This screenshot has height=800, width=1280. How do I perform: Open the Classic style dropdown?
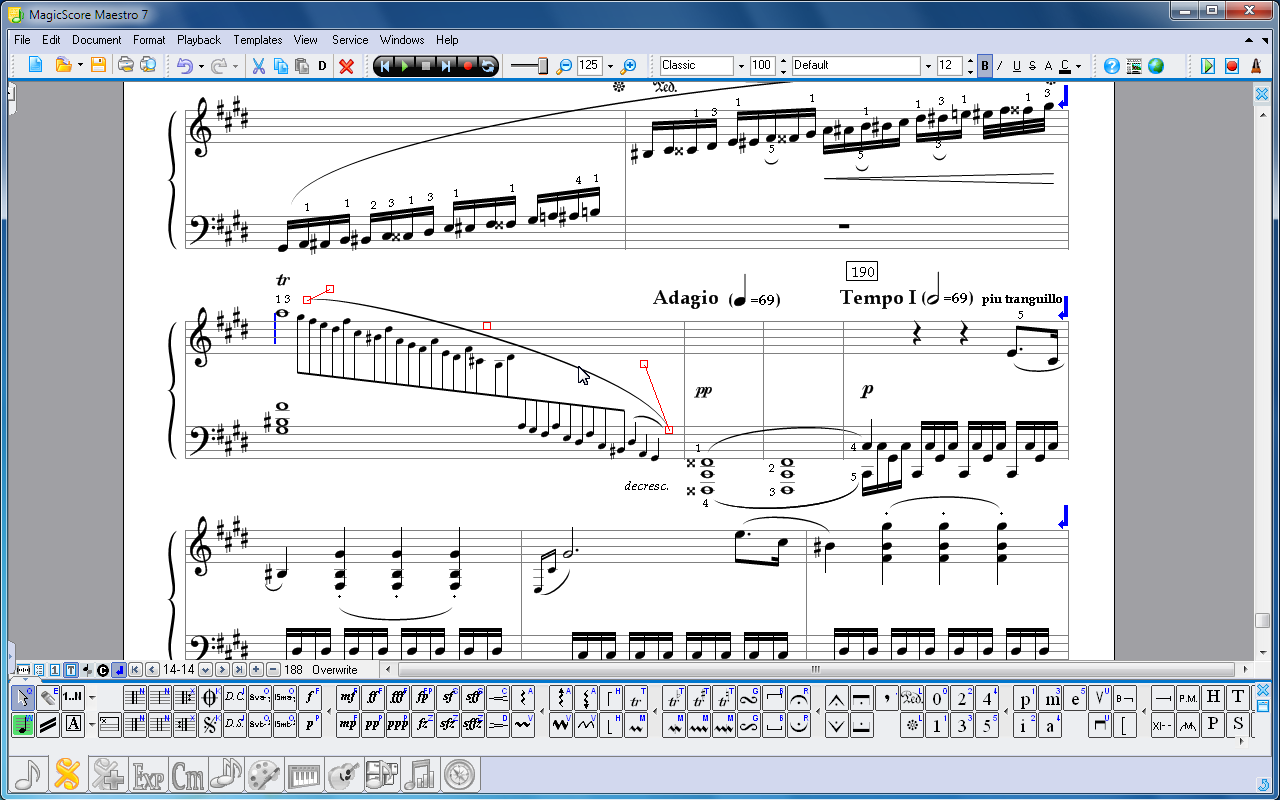tap(741, 66)
